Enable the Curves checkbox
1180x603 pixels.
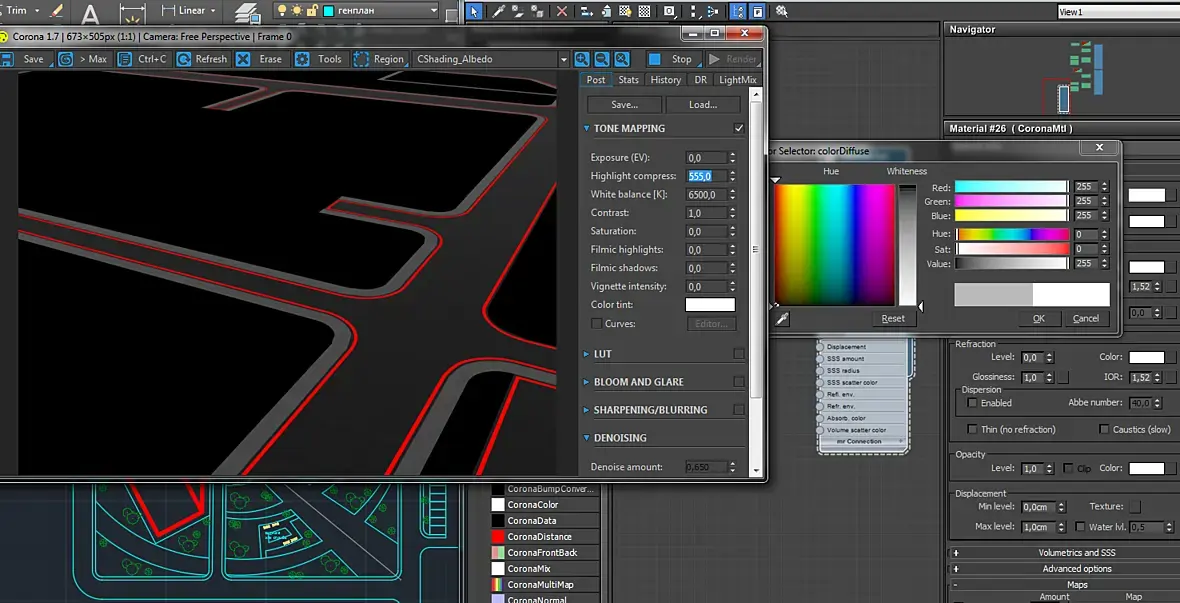(x=597, y=324)
